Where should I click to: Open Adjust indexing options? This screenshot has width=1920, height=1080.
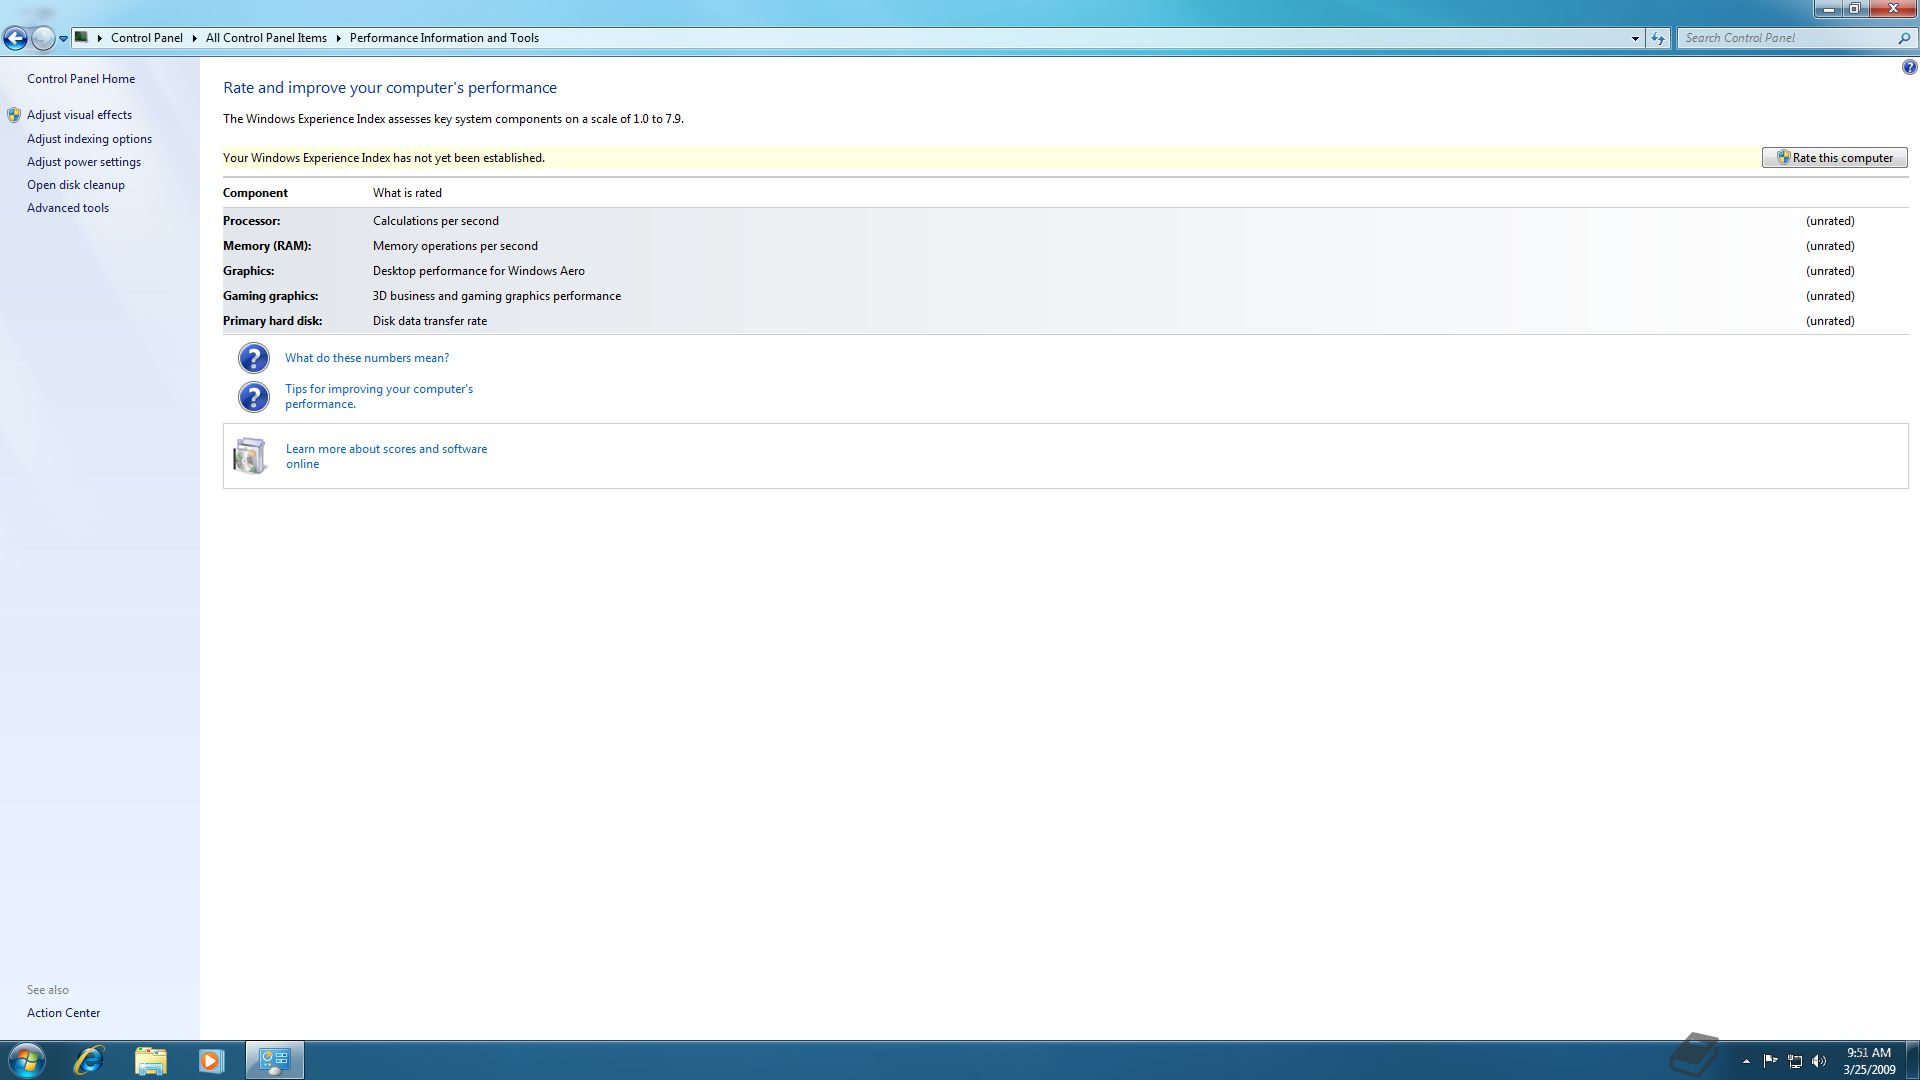(89, 139)
